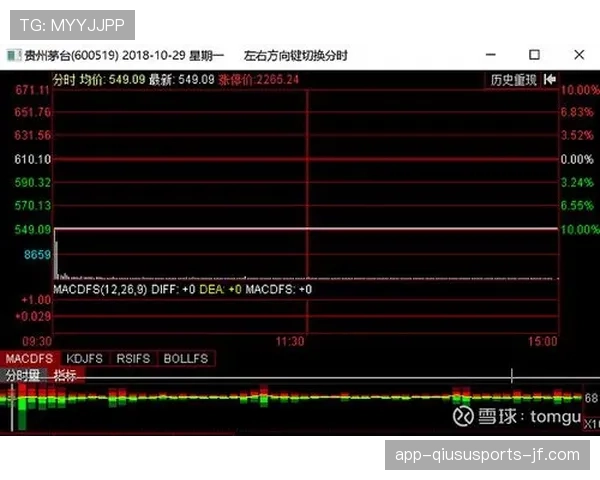Switch to the BOLLFS indicator tab
The width and height of the screenshot is (600, 480).
tap(186, 359)
